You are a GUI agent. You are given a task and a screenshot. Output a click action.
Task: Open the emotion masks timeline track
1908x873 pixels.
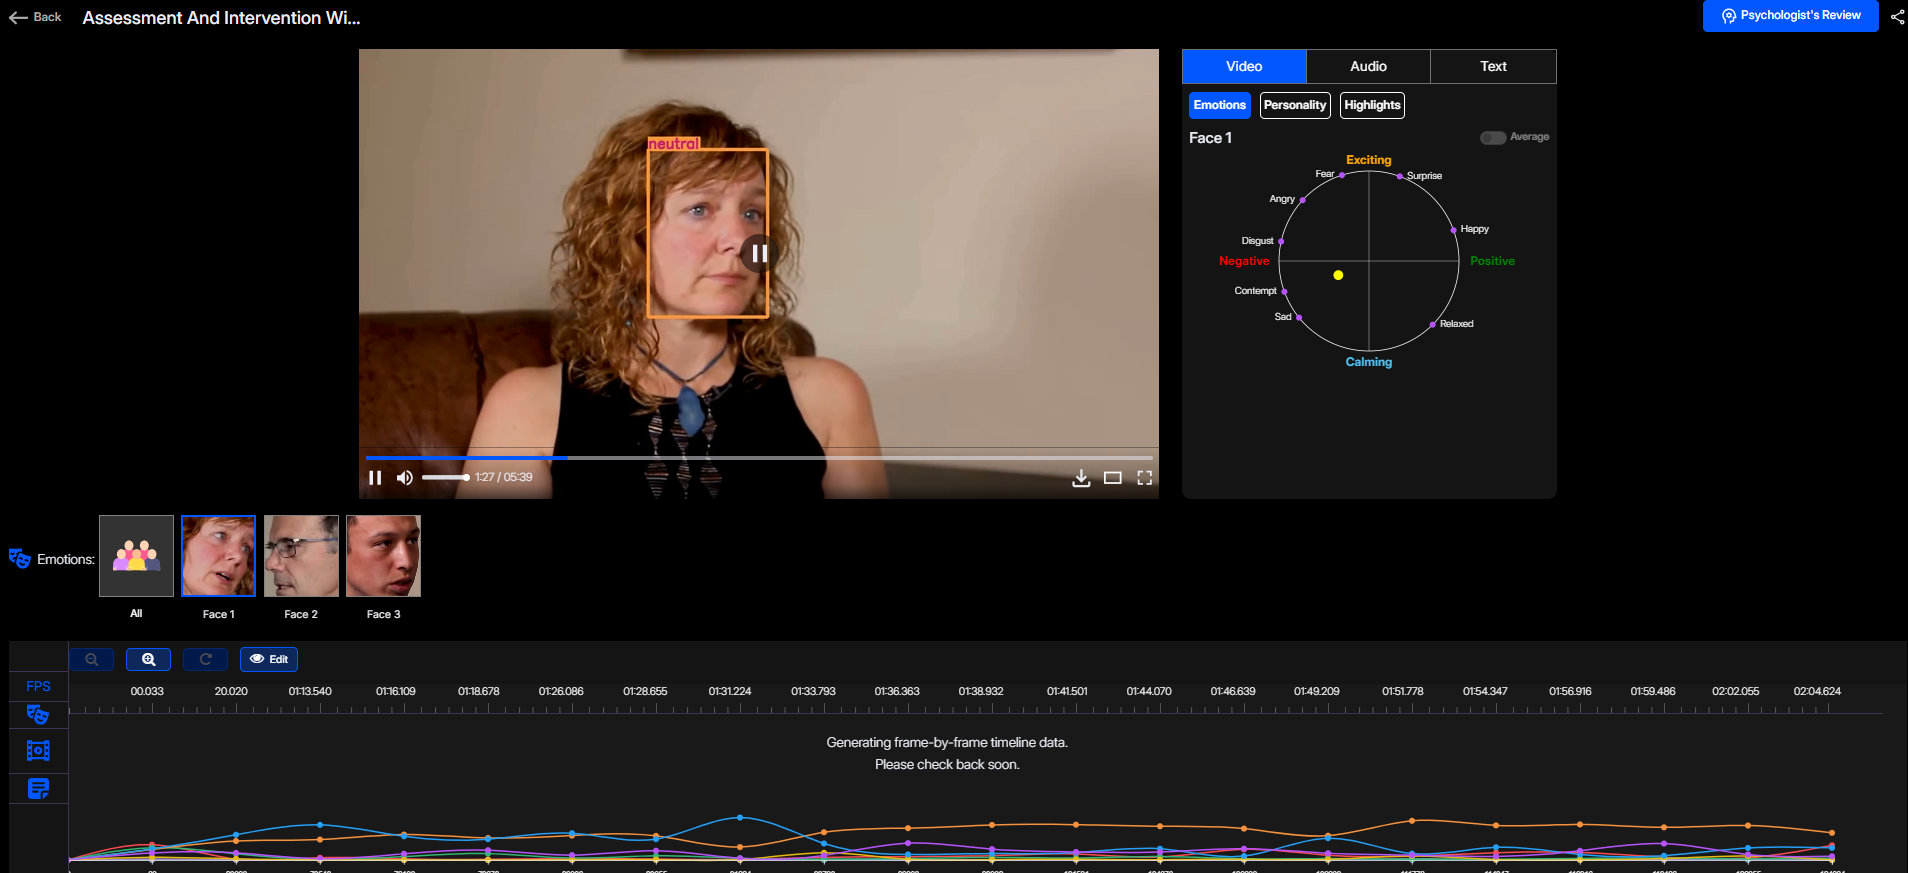pyautogui.click(x=38, y=714)
